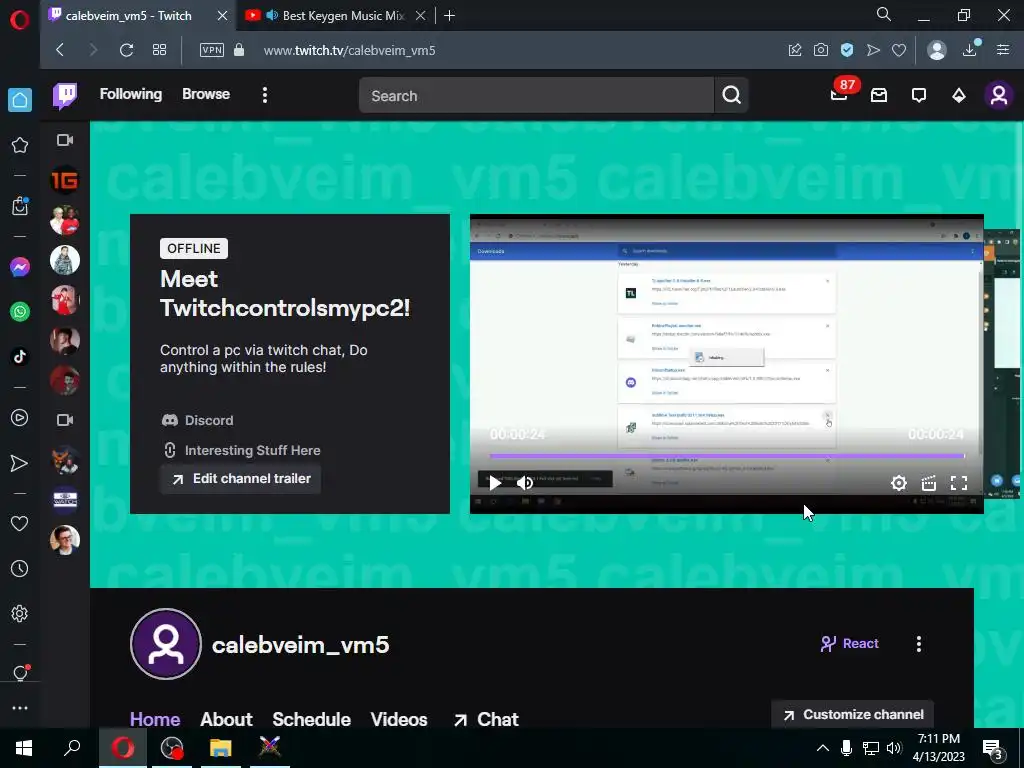Select the Home channel tab
This screenshot has width=1024, height=768.
[x=155, y=719]
